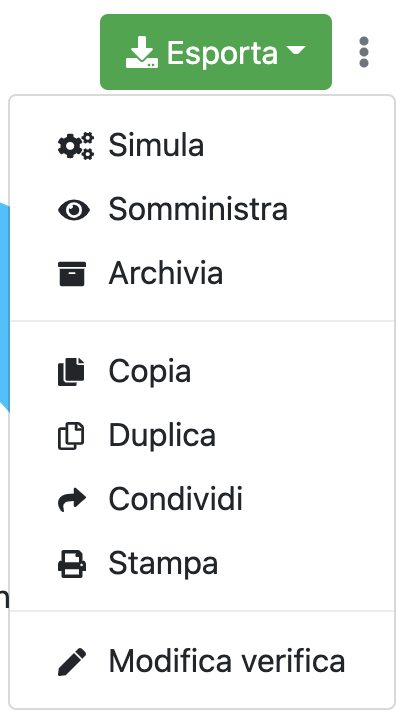
Task: Open the three-dot kebab menu
Action: pos(364,52)
